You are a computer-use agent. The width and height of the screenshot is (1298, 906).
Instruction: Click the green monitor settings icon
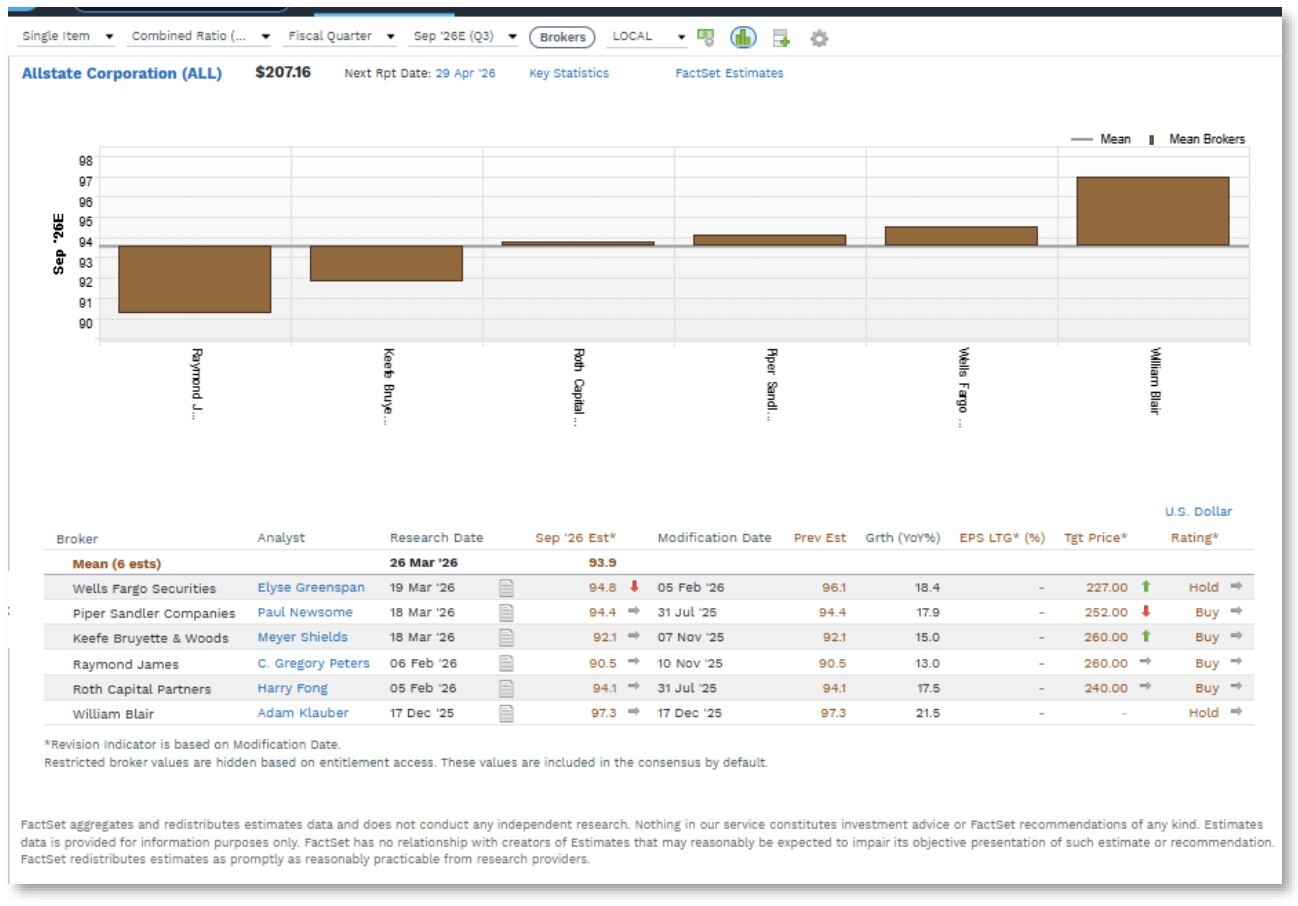coord(706,37)
